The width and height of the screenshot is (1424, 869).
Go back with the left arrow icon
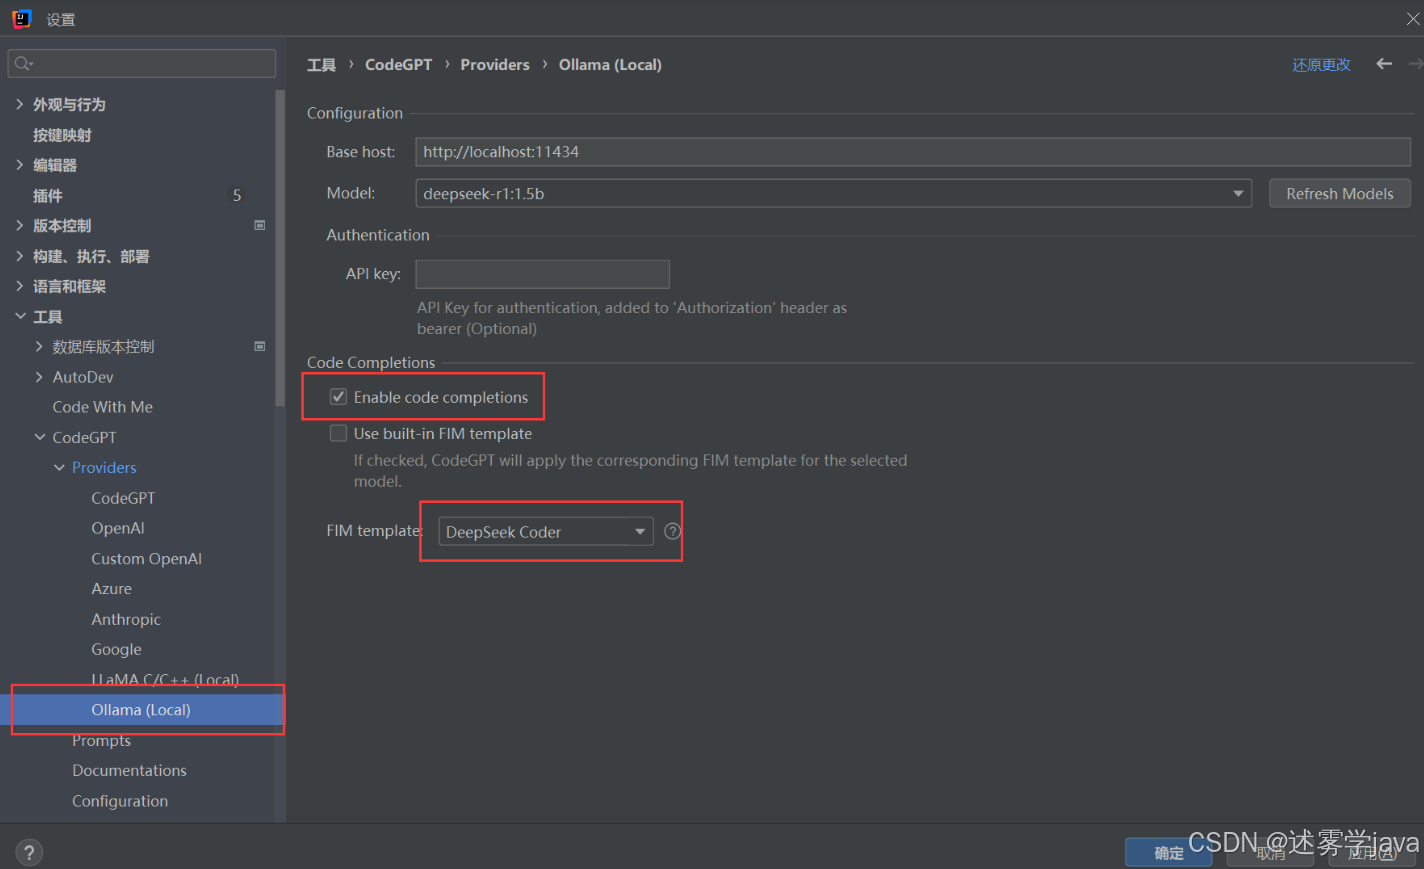coord(1384,64)
